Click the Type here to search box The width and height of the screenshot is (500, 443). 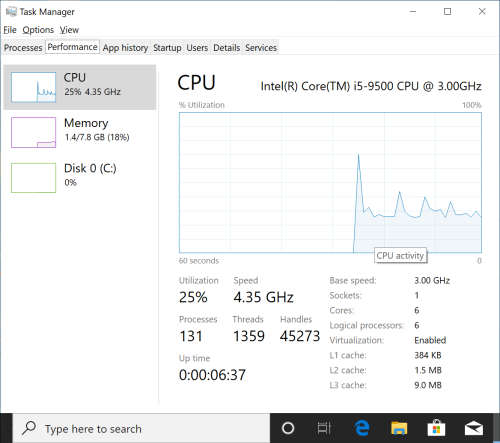[141, 428]
